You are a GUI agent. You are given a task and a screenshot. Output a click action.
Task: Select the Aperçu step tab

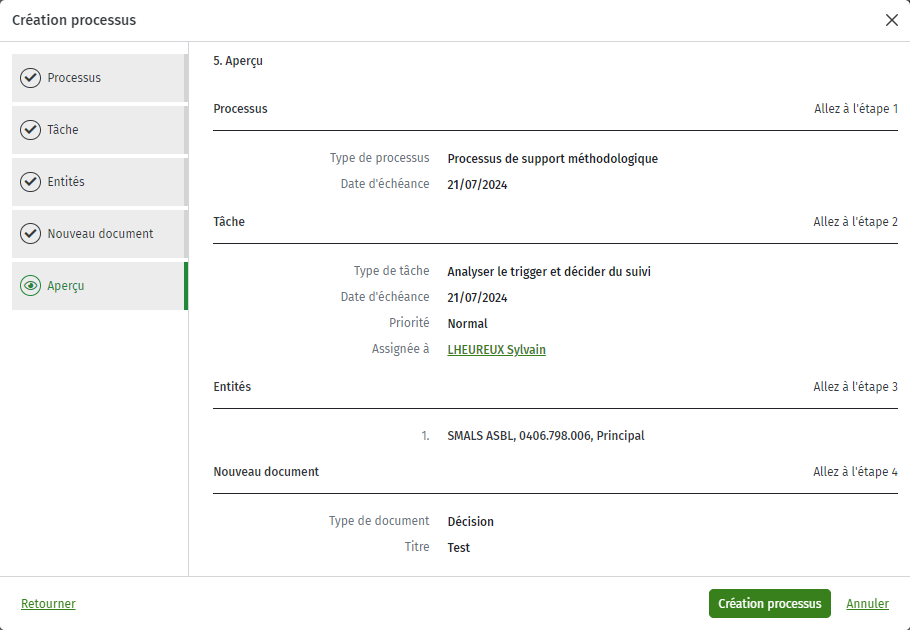[100, 286]
